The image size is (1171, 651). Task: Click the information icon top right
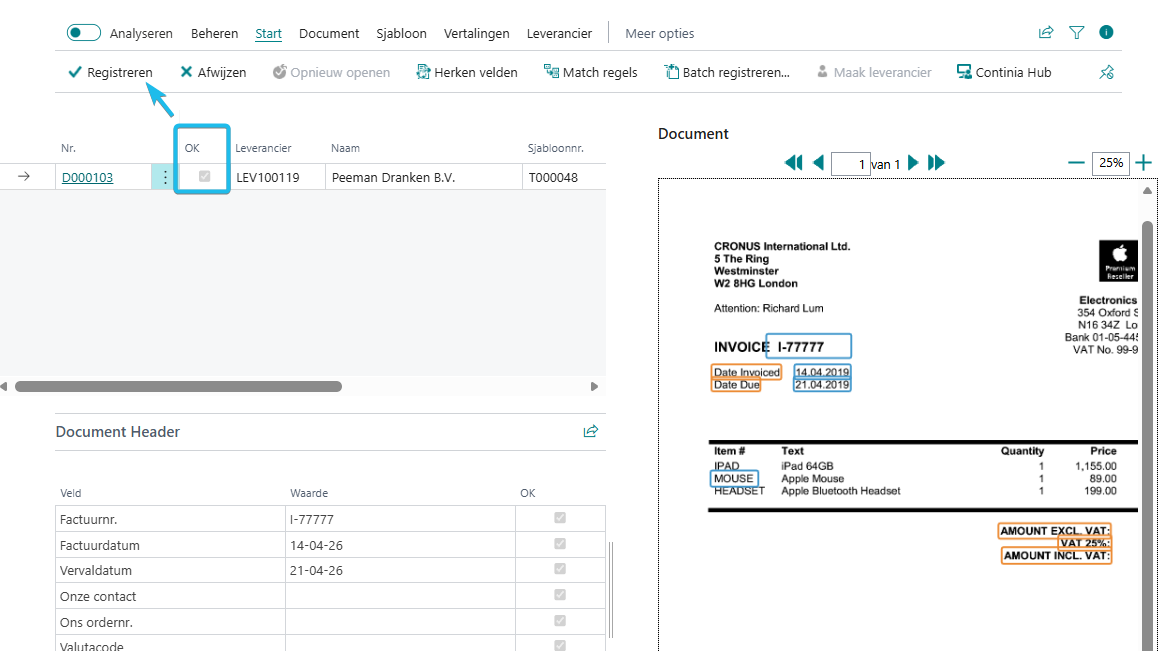coord(1106,33)
